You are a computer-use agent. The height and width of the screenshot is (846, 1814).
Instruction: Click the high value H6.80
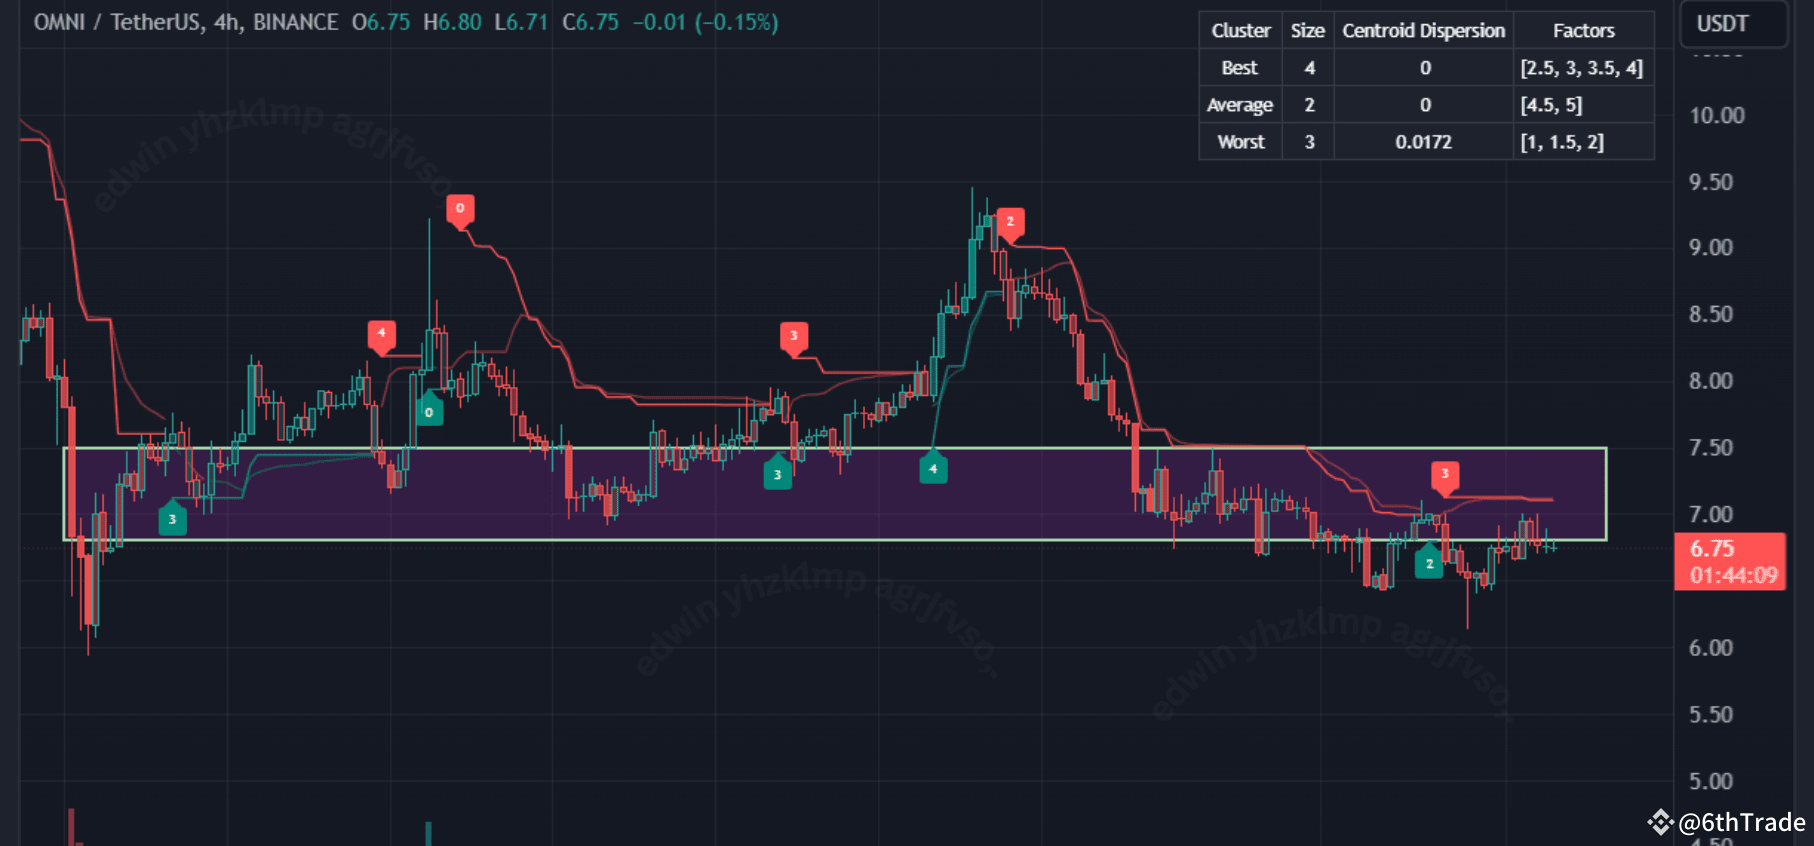click(452, 22)
